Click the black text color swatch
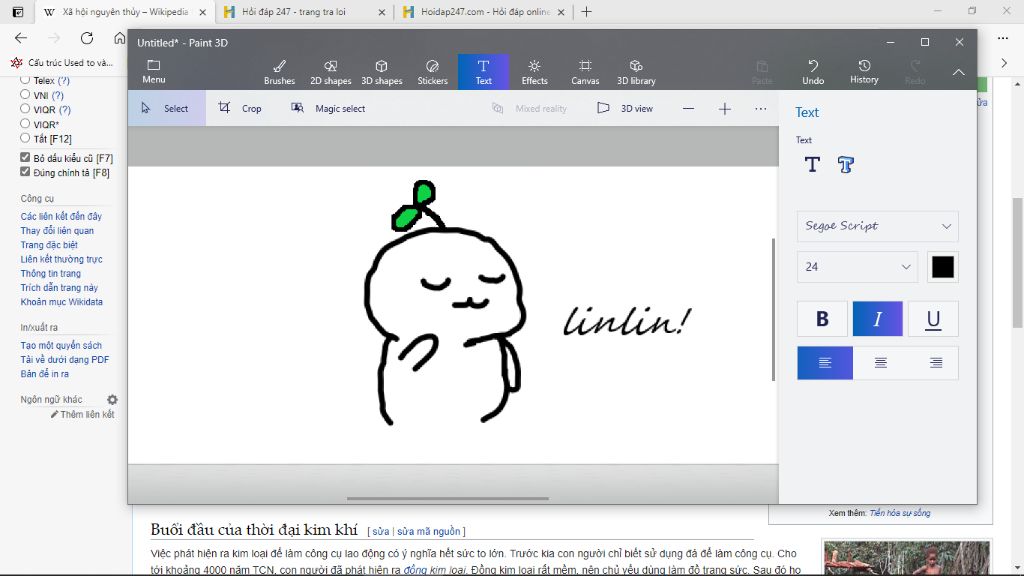This screenshot has height=576, width=1024. coord(942,266)
